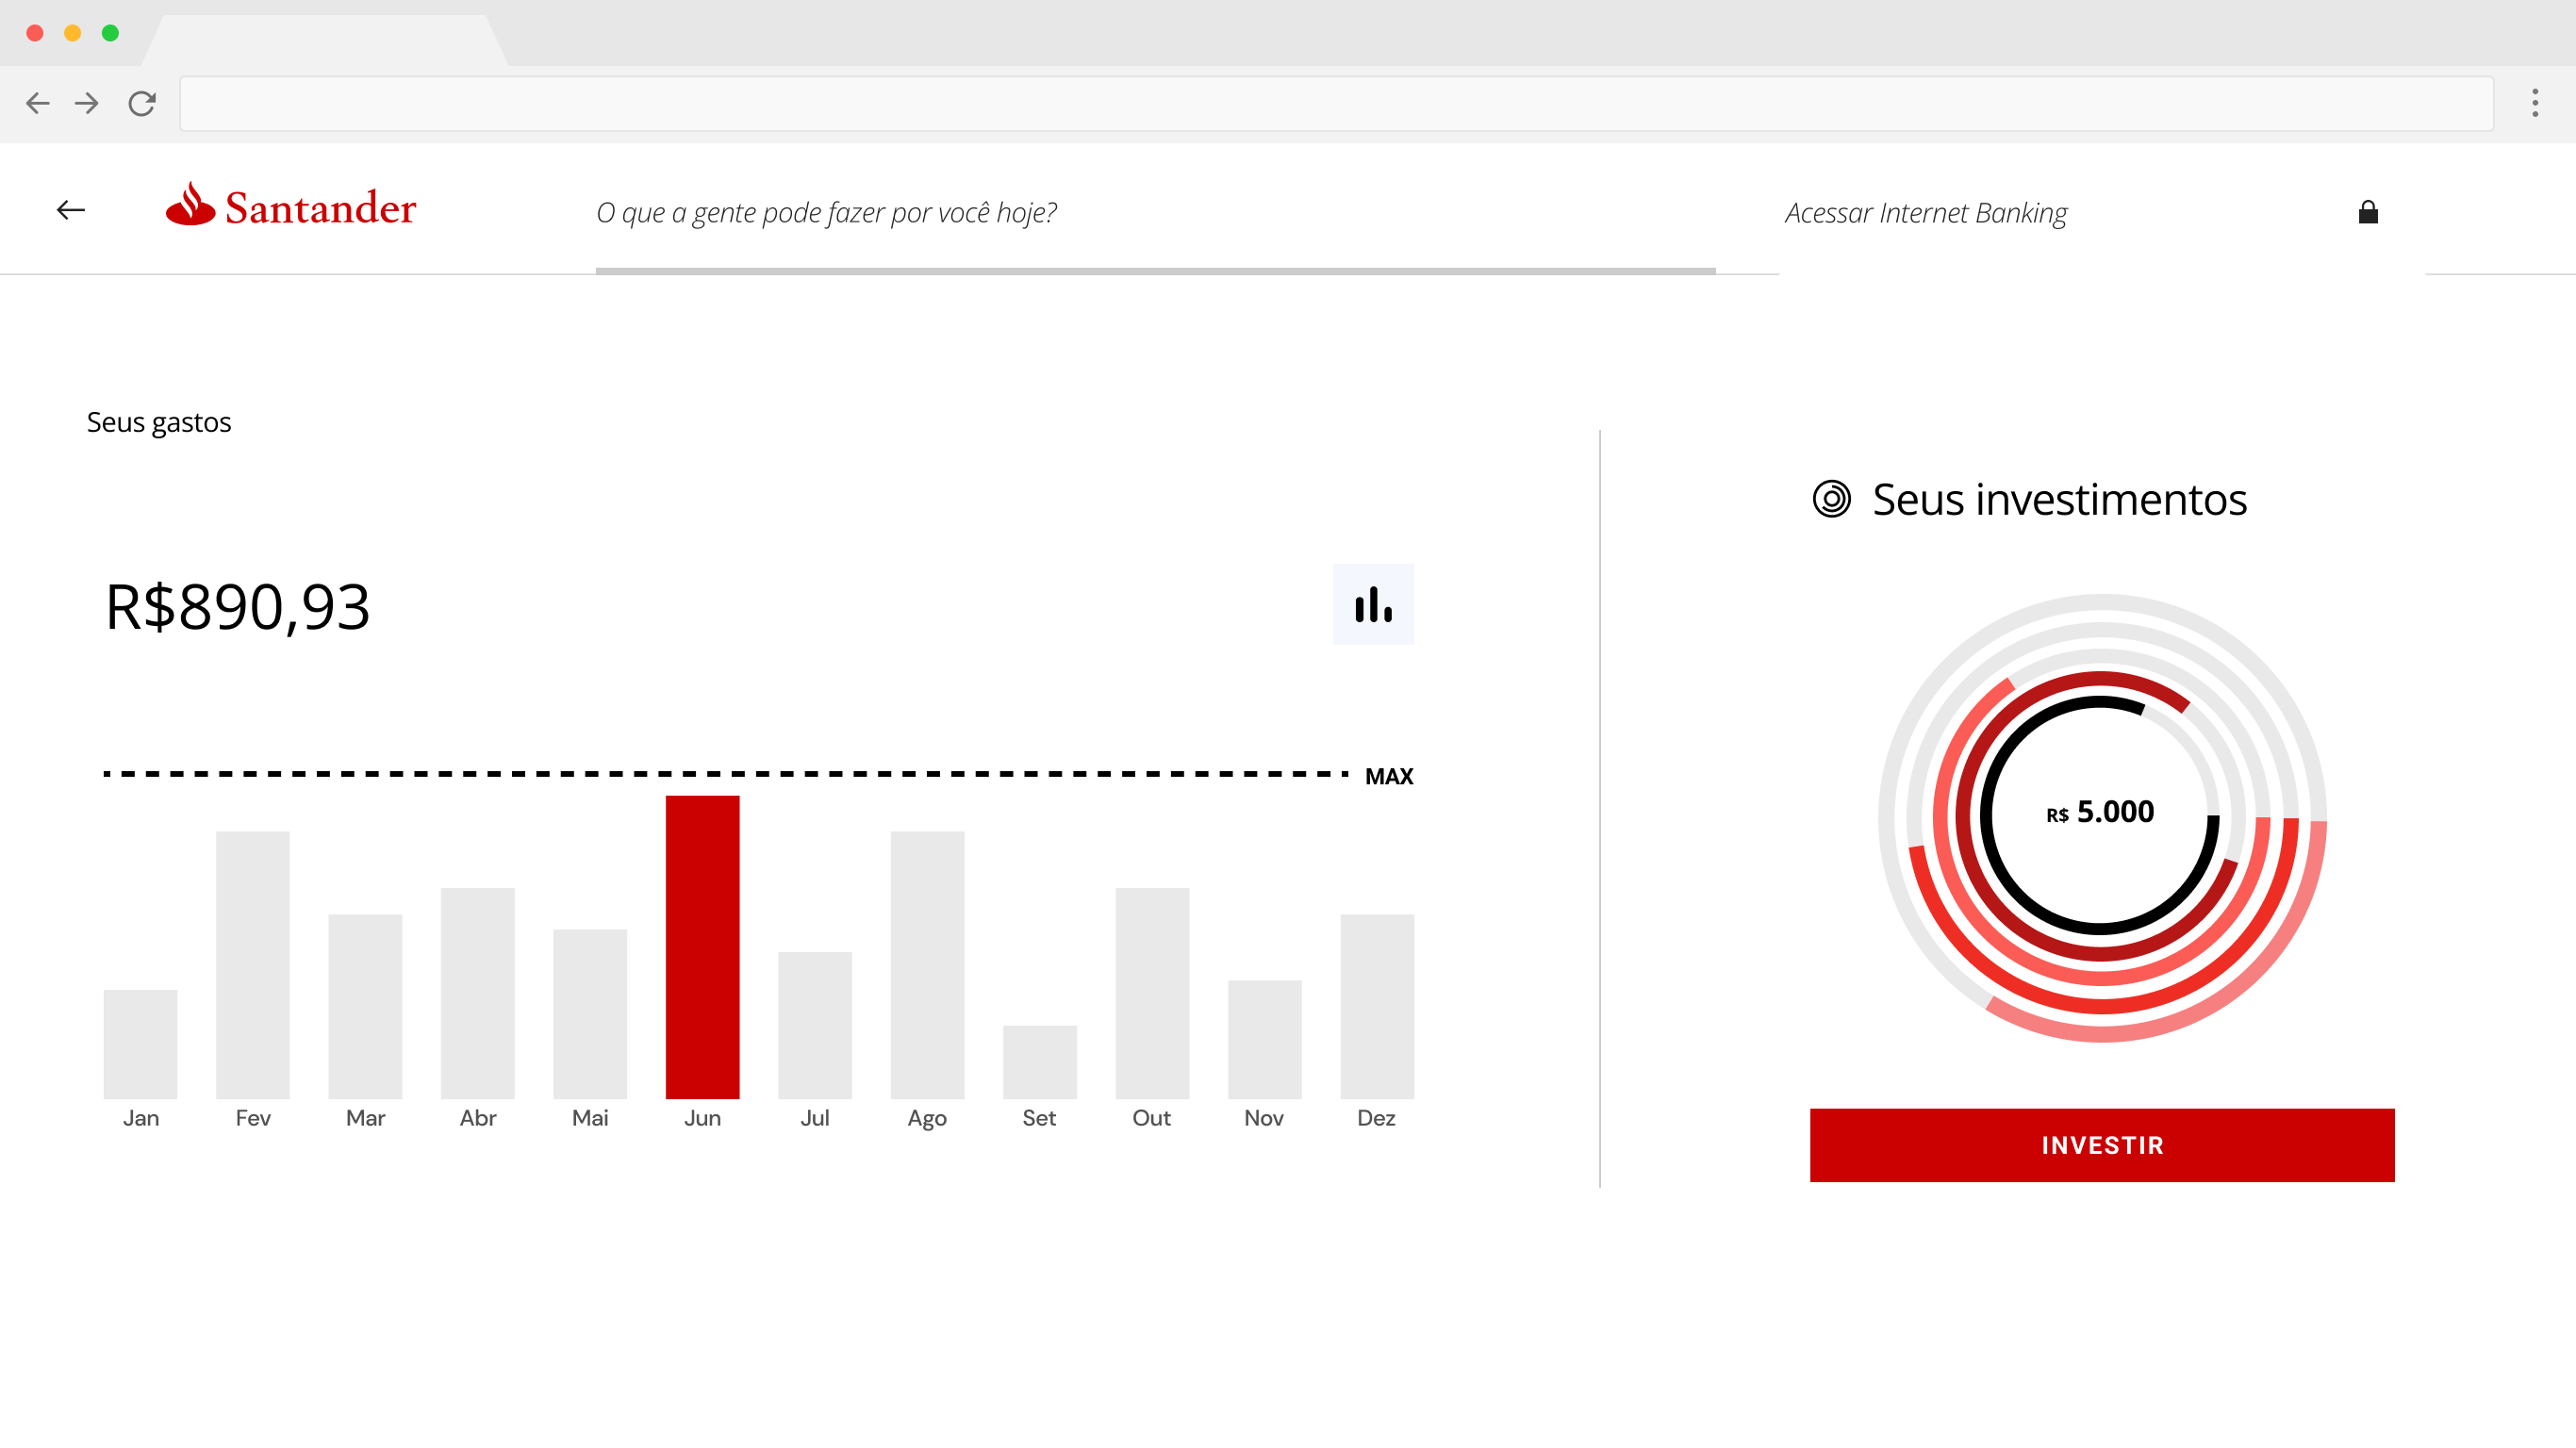
Task: Click the Set month label
Action: pos(1039,1118)
